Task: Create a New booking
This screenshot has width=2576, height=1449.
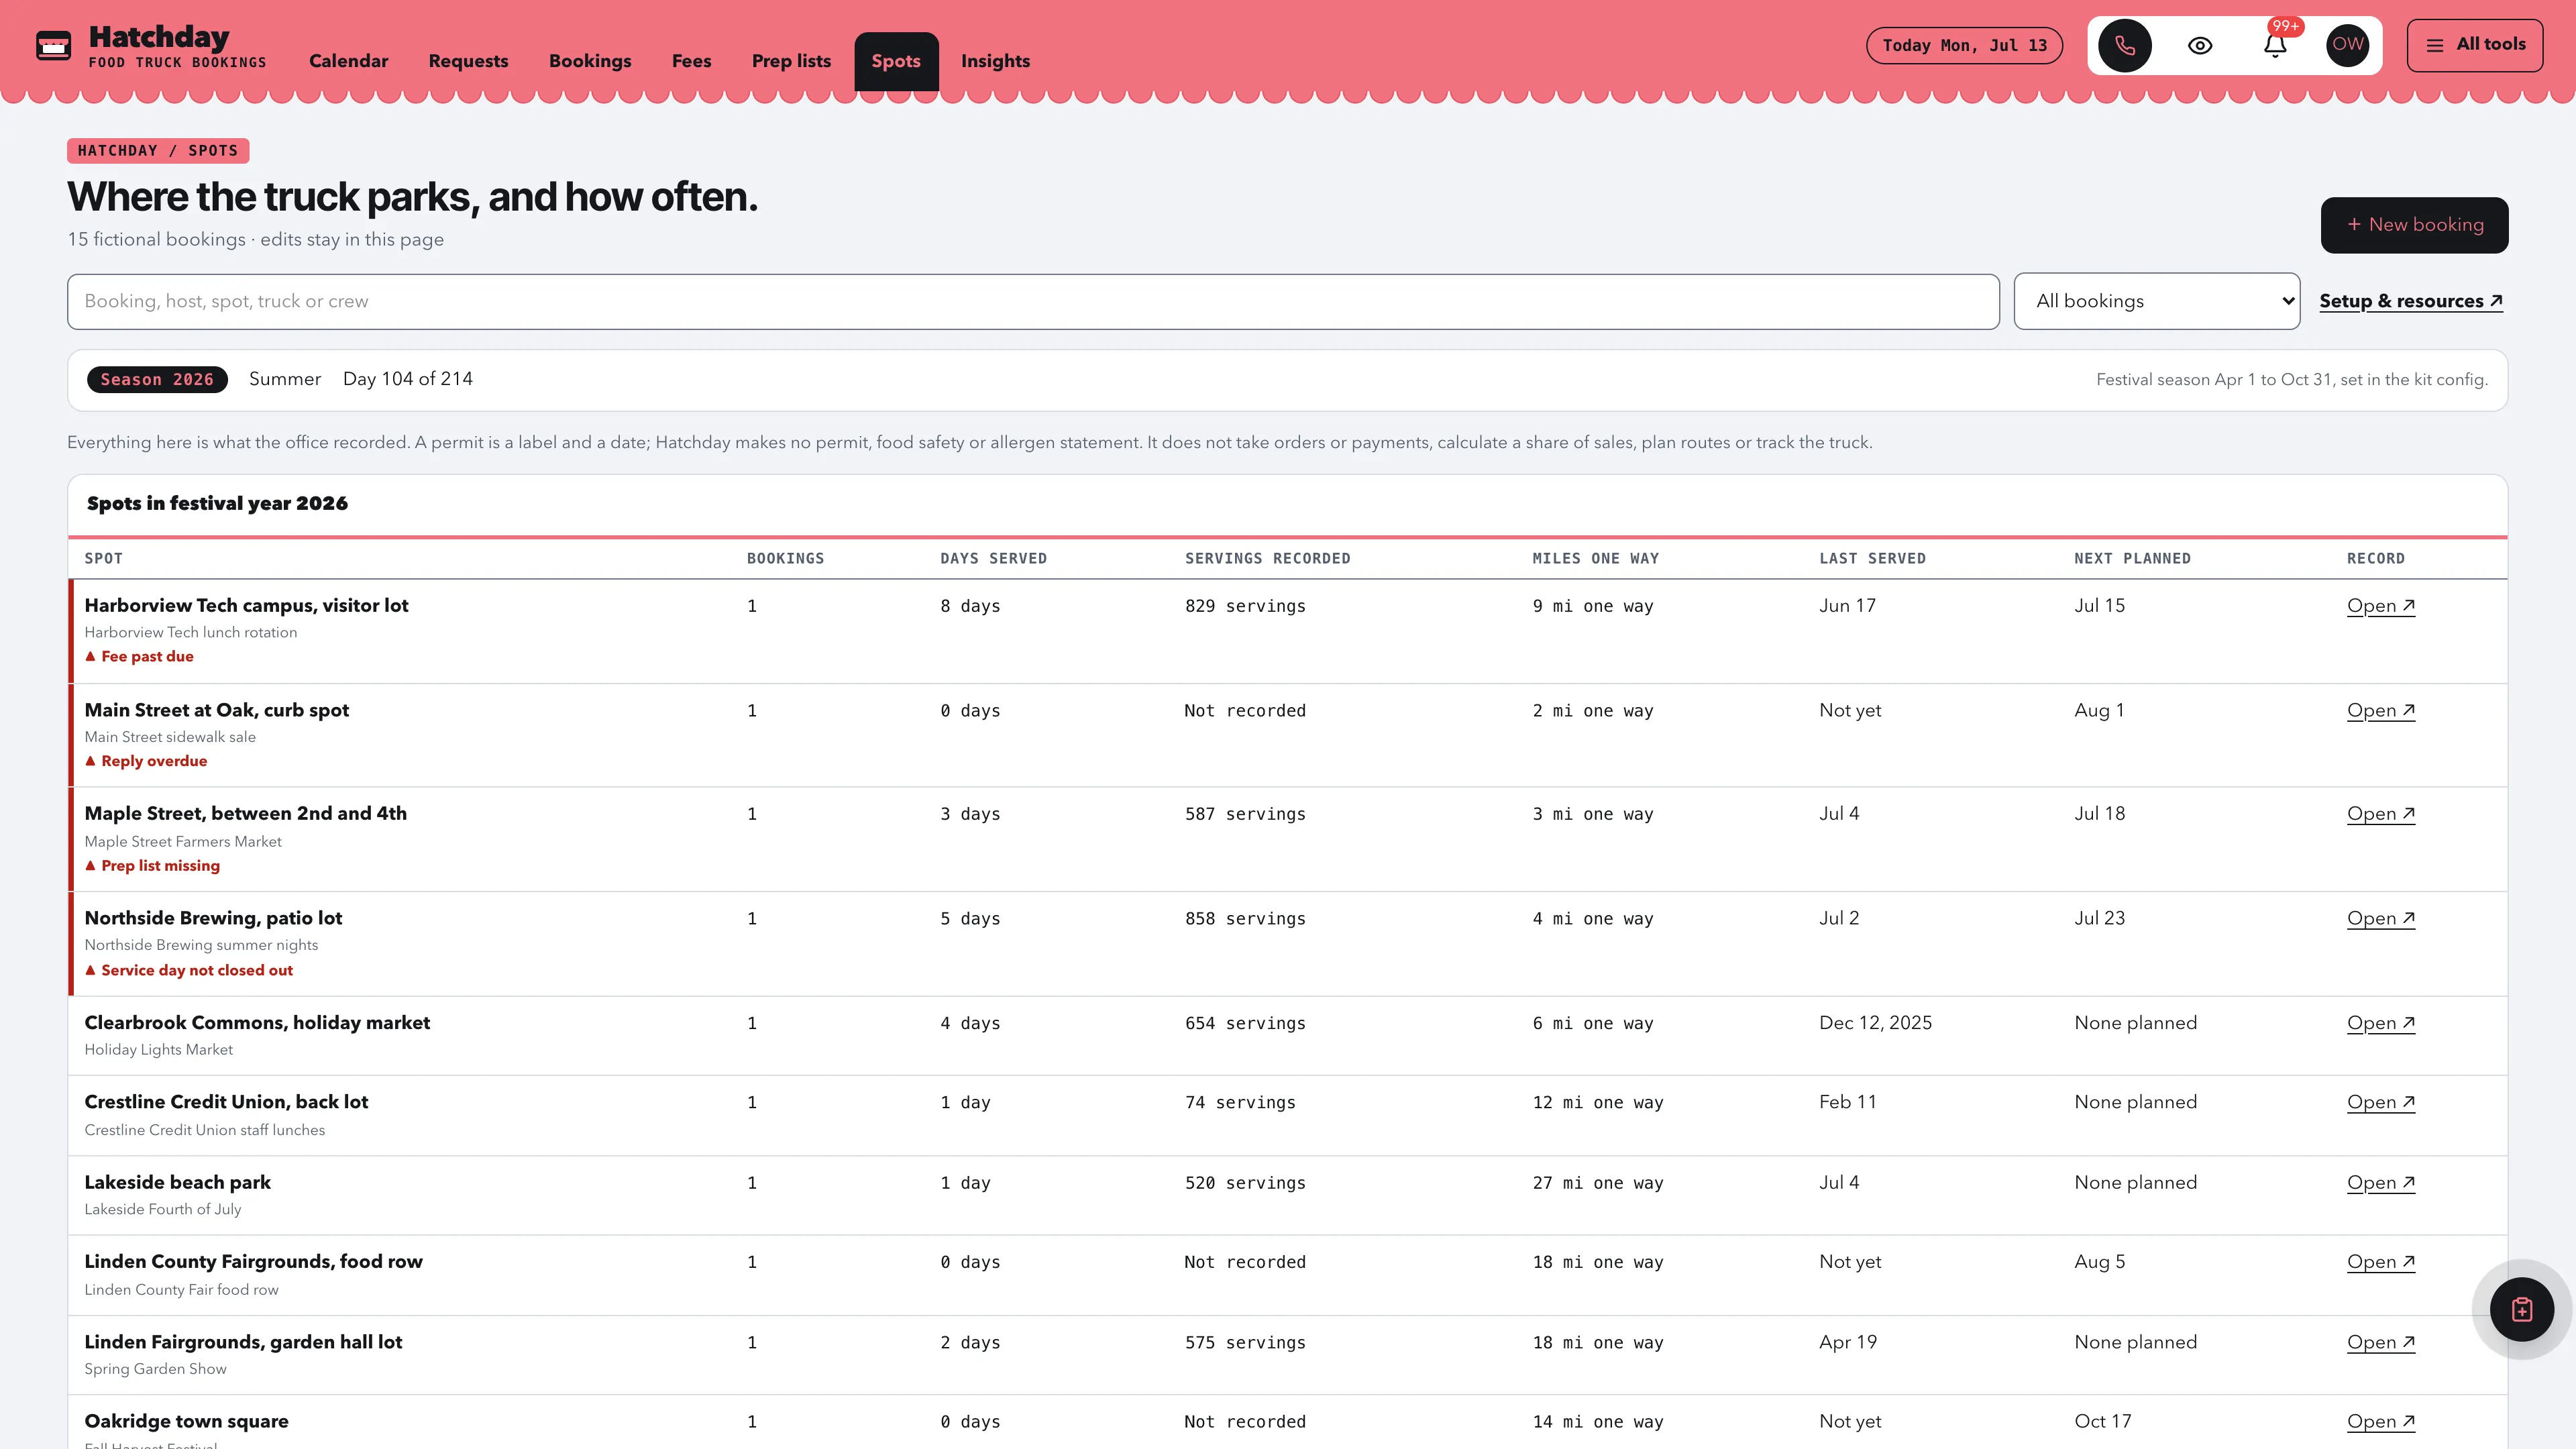Action: [2414, 225]
